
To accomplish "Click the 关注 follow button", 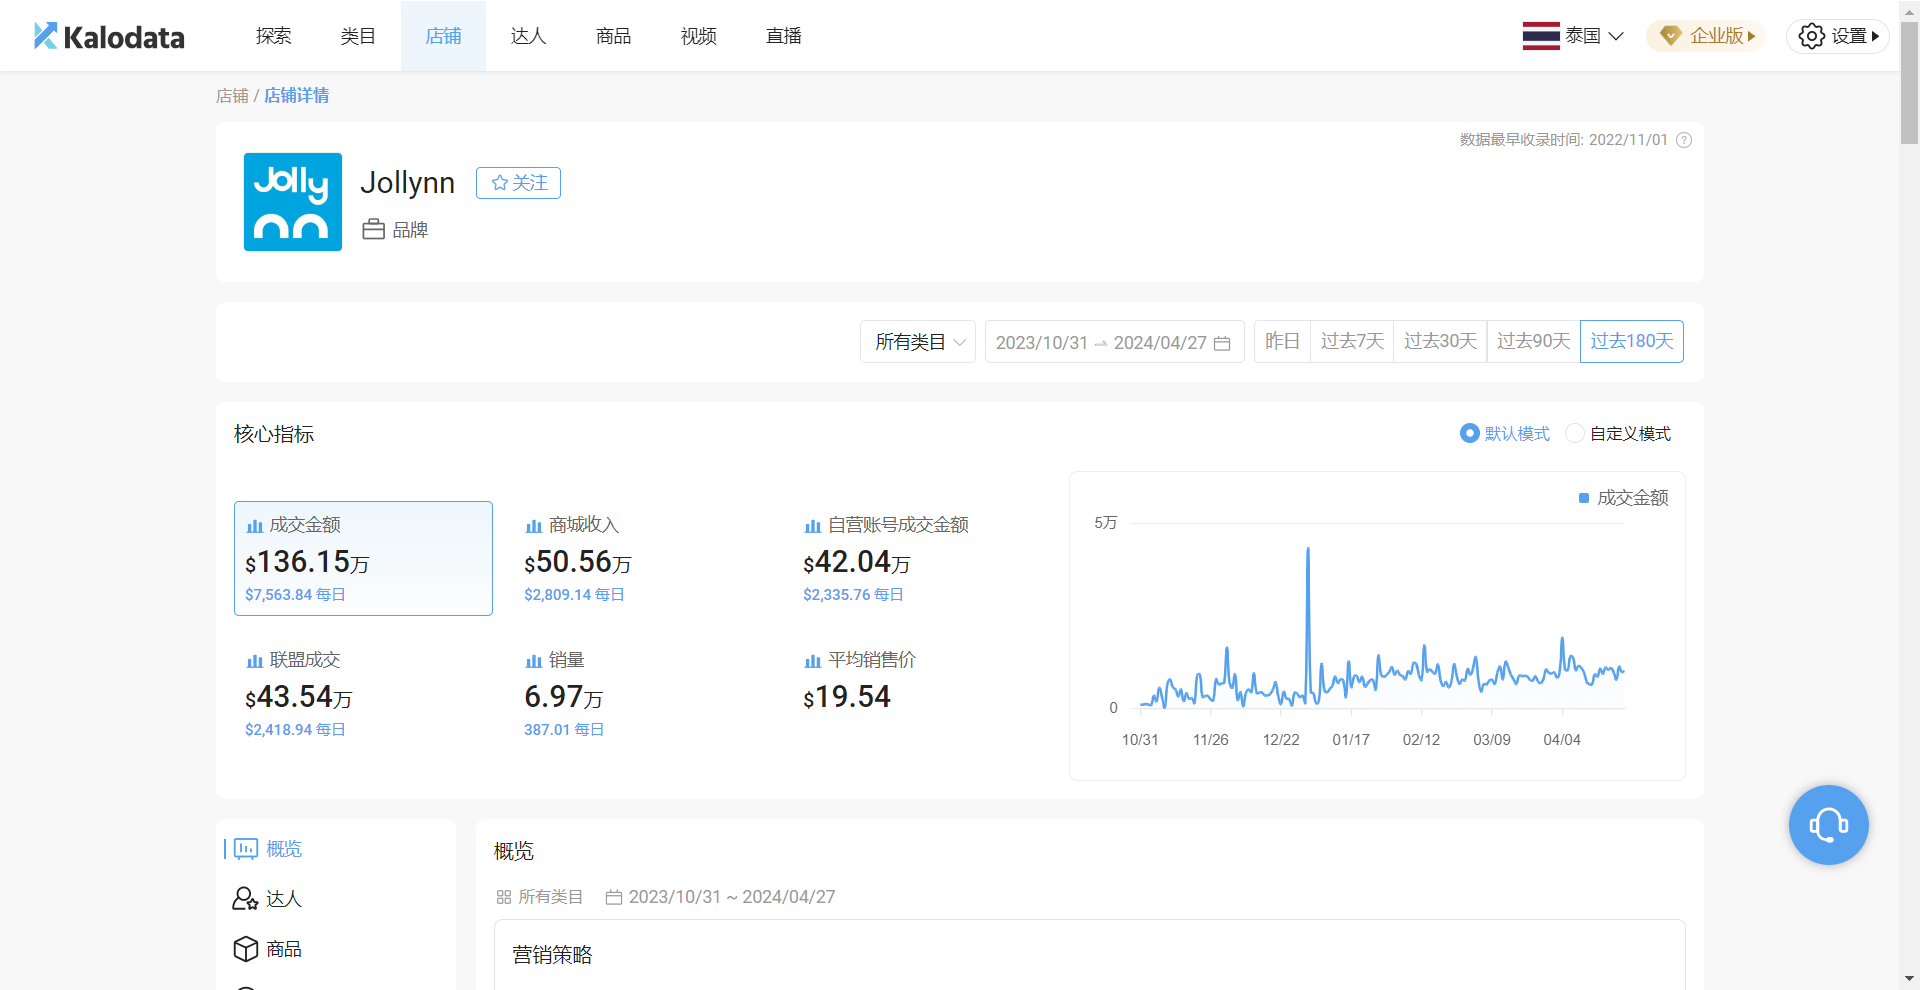I will pyautogui.click(x=518, y=183).
